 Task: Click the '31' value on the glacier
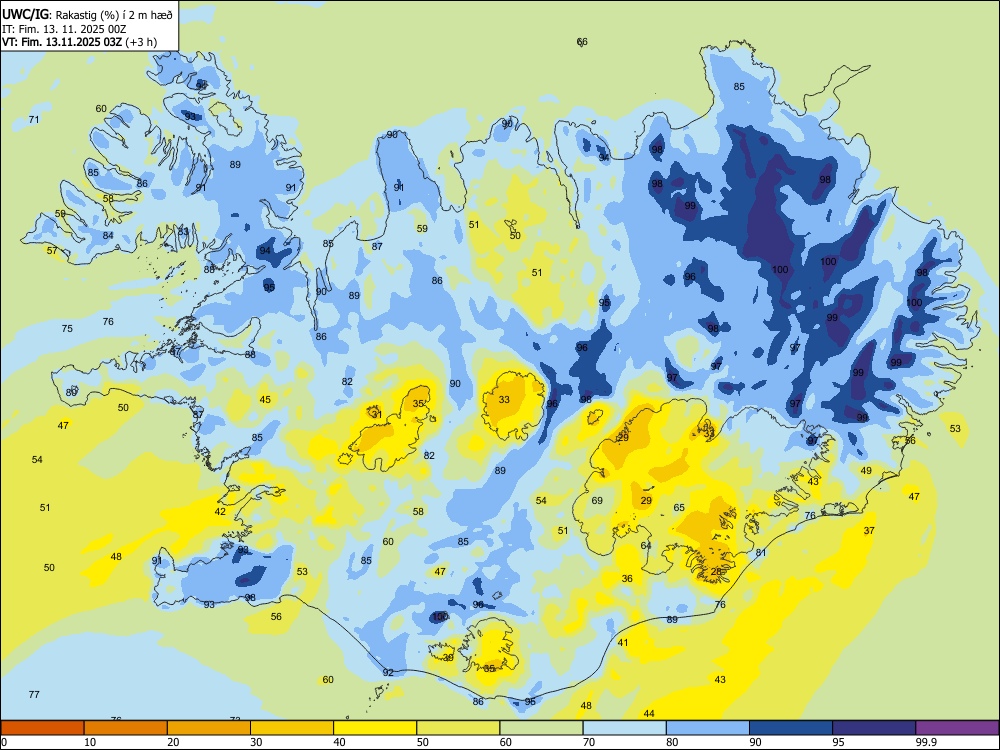pyautogui.click(x=377, y=415)
